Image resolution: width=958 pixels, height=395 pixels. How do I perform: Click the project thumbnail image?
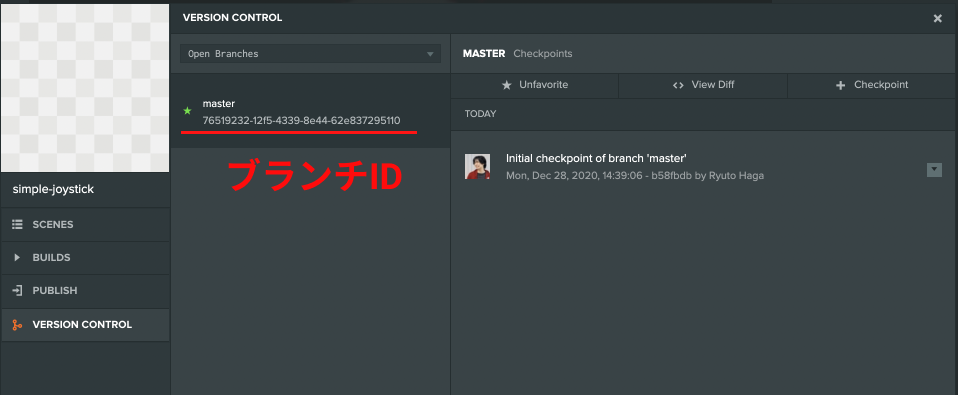pos(85,89)
